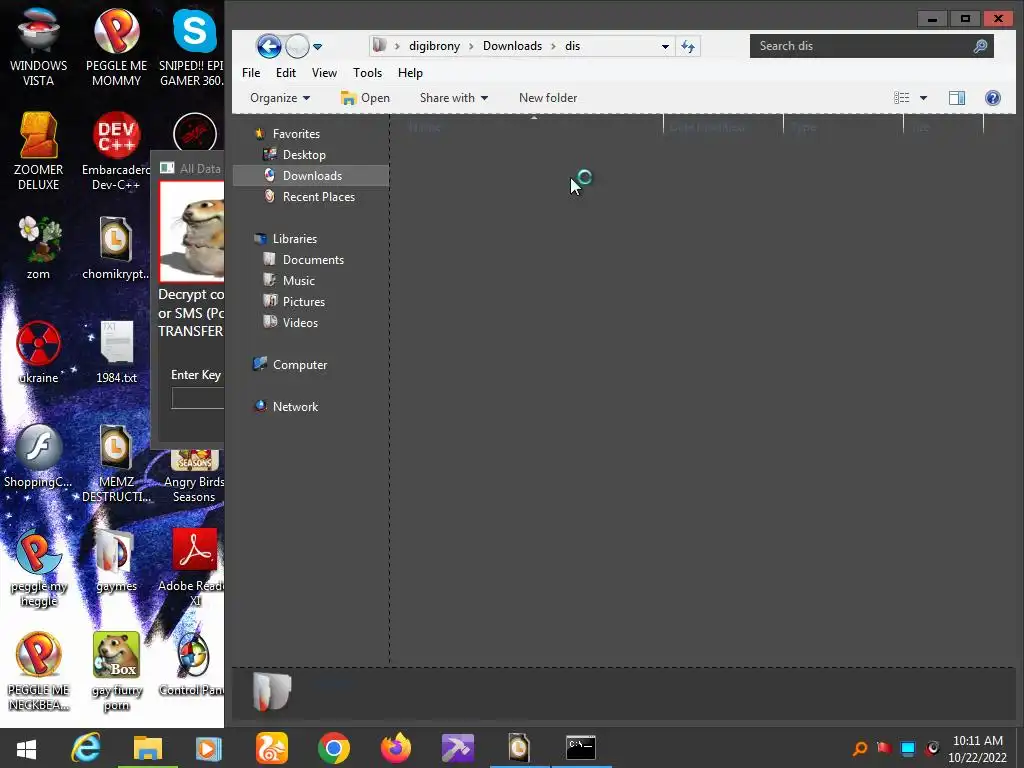Go forward in Explorer navigation
The image size is (1024, 768).
[298, 46]
